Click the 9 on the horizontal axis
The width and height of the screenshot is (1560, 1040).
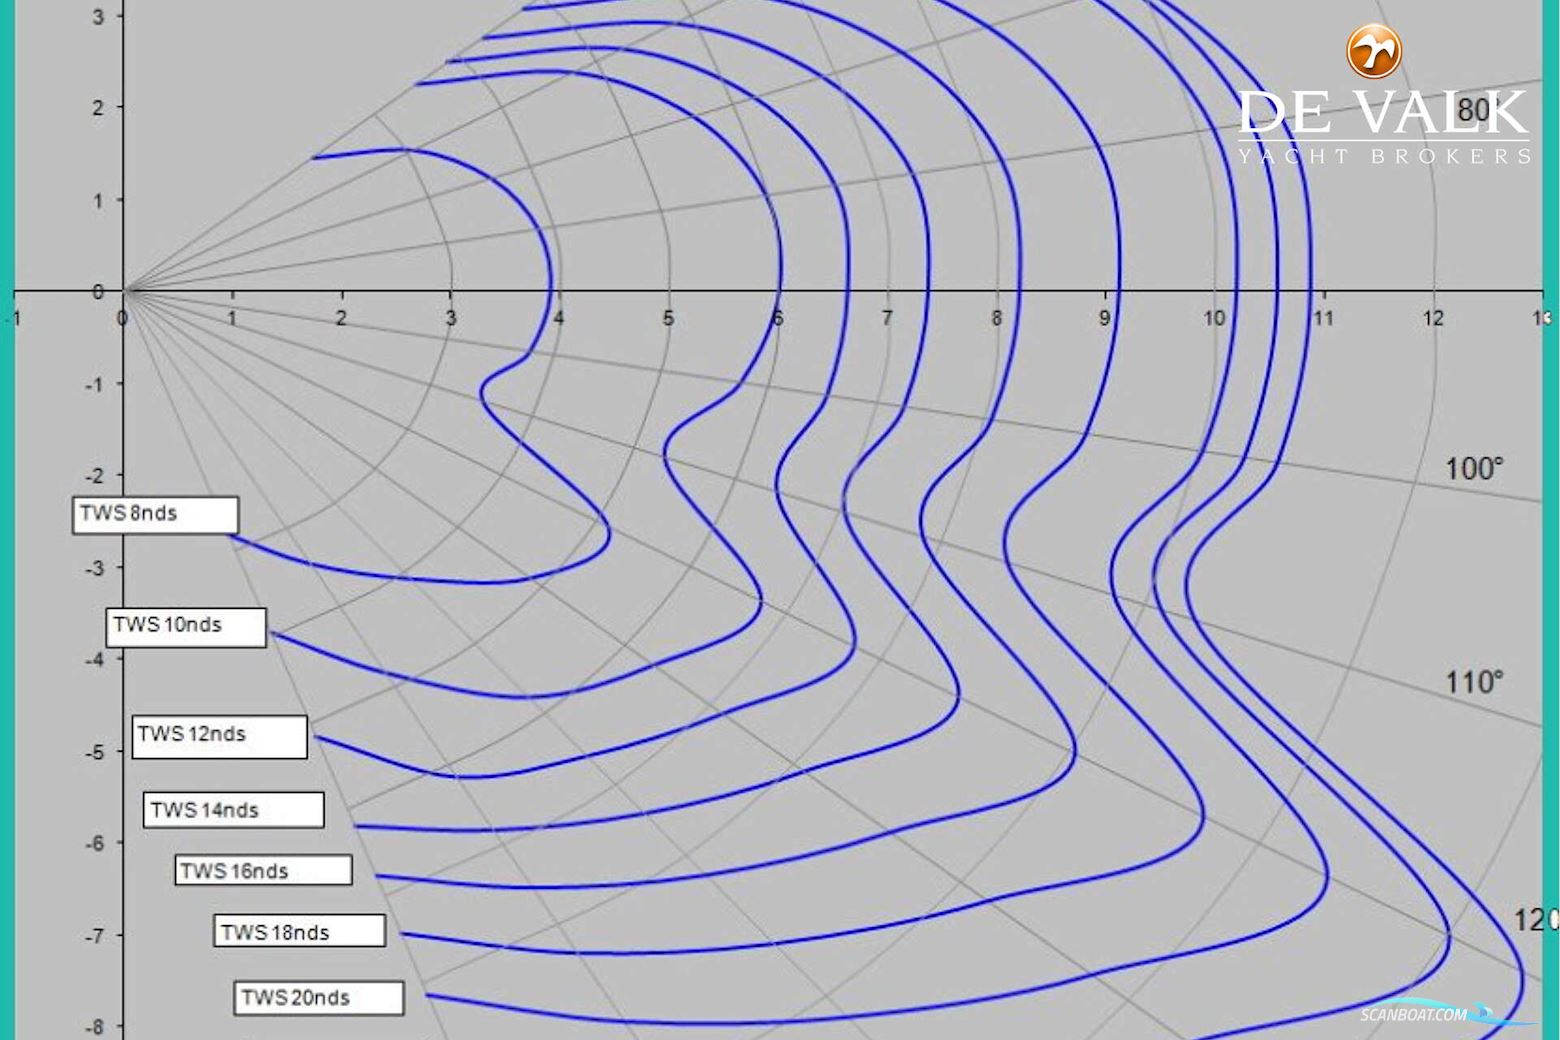pyautogui.click(x=1104, y=319)
